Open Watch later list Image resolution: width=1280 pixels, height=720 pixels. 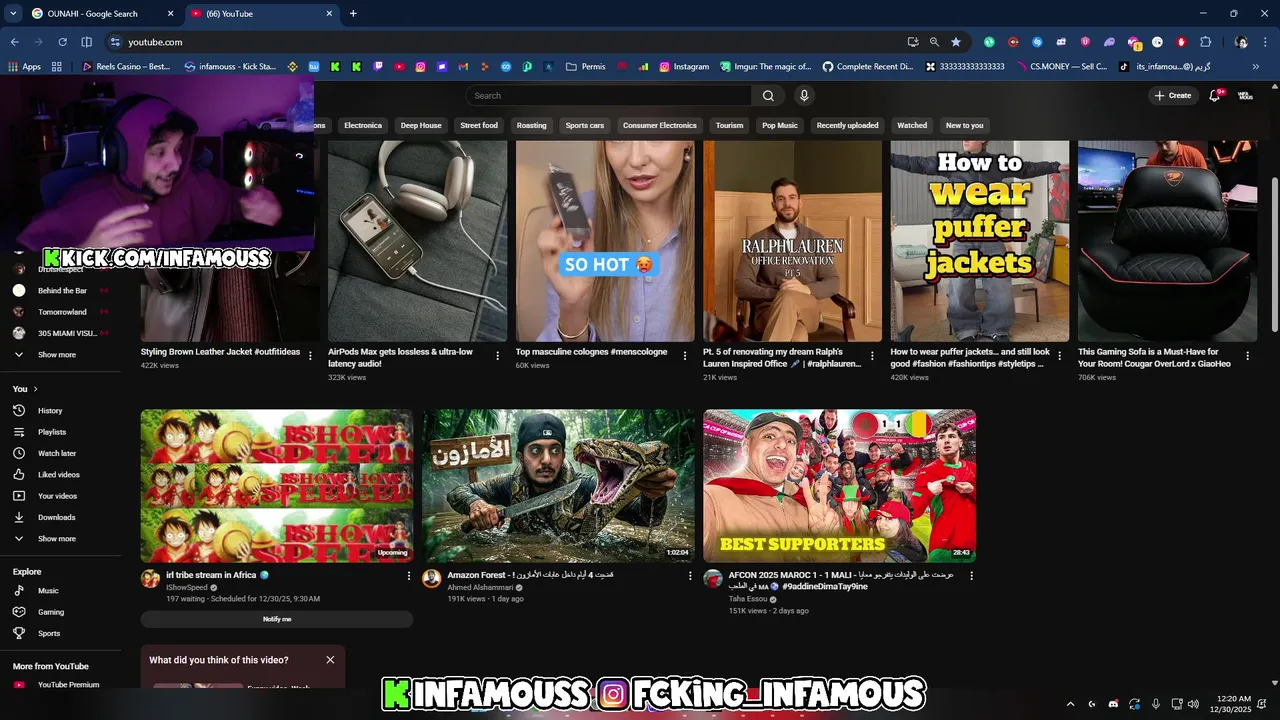click(x=56, y=453)
